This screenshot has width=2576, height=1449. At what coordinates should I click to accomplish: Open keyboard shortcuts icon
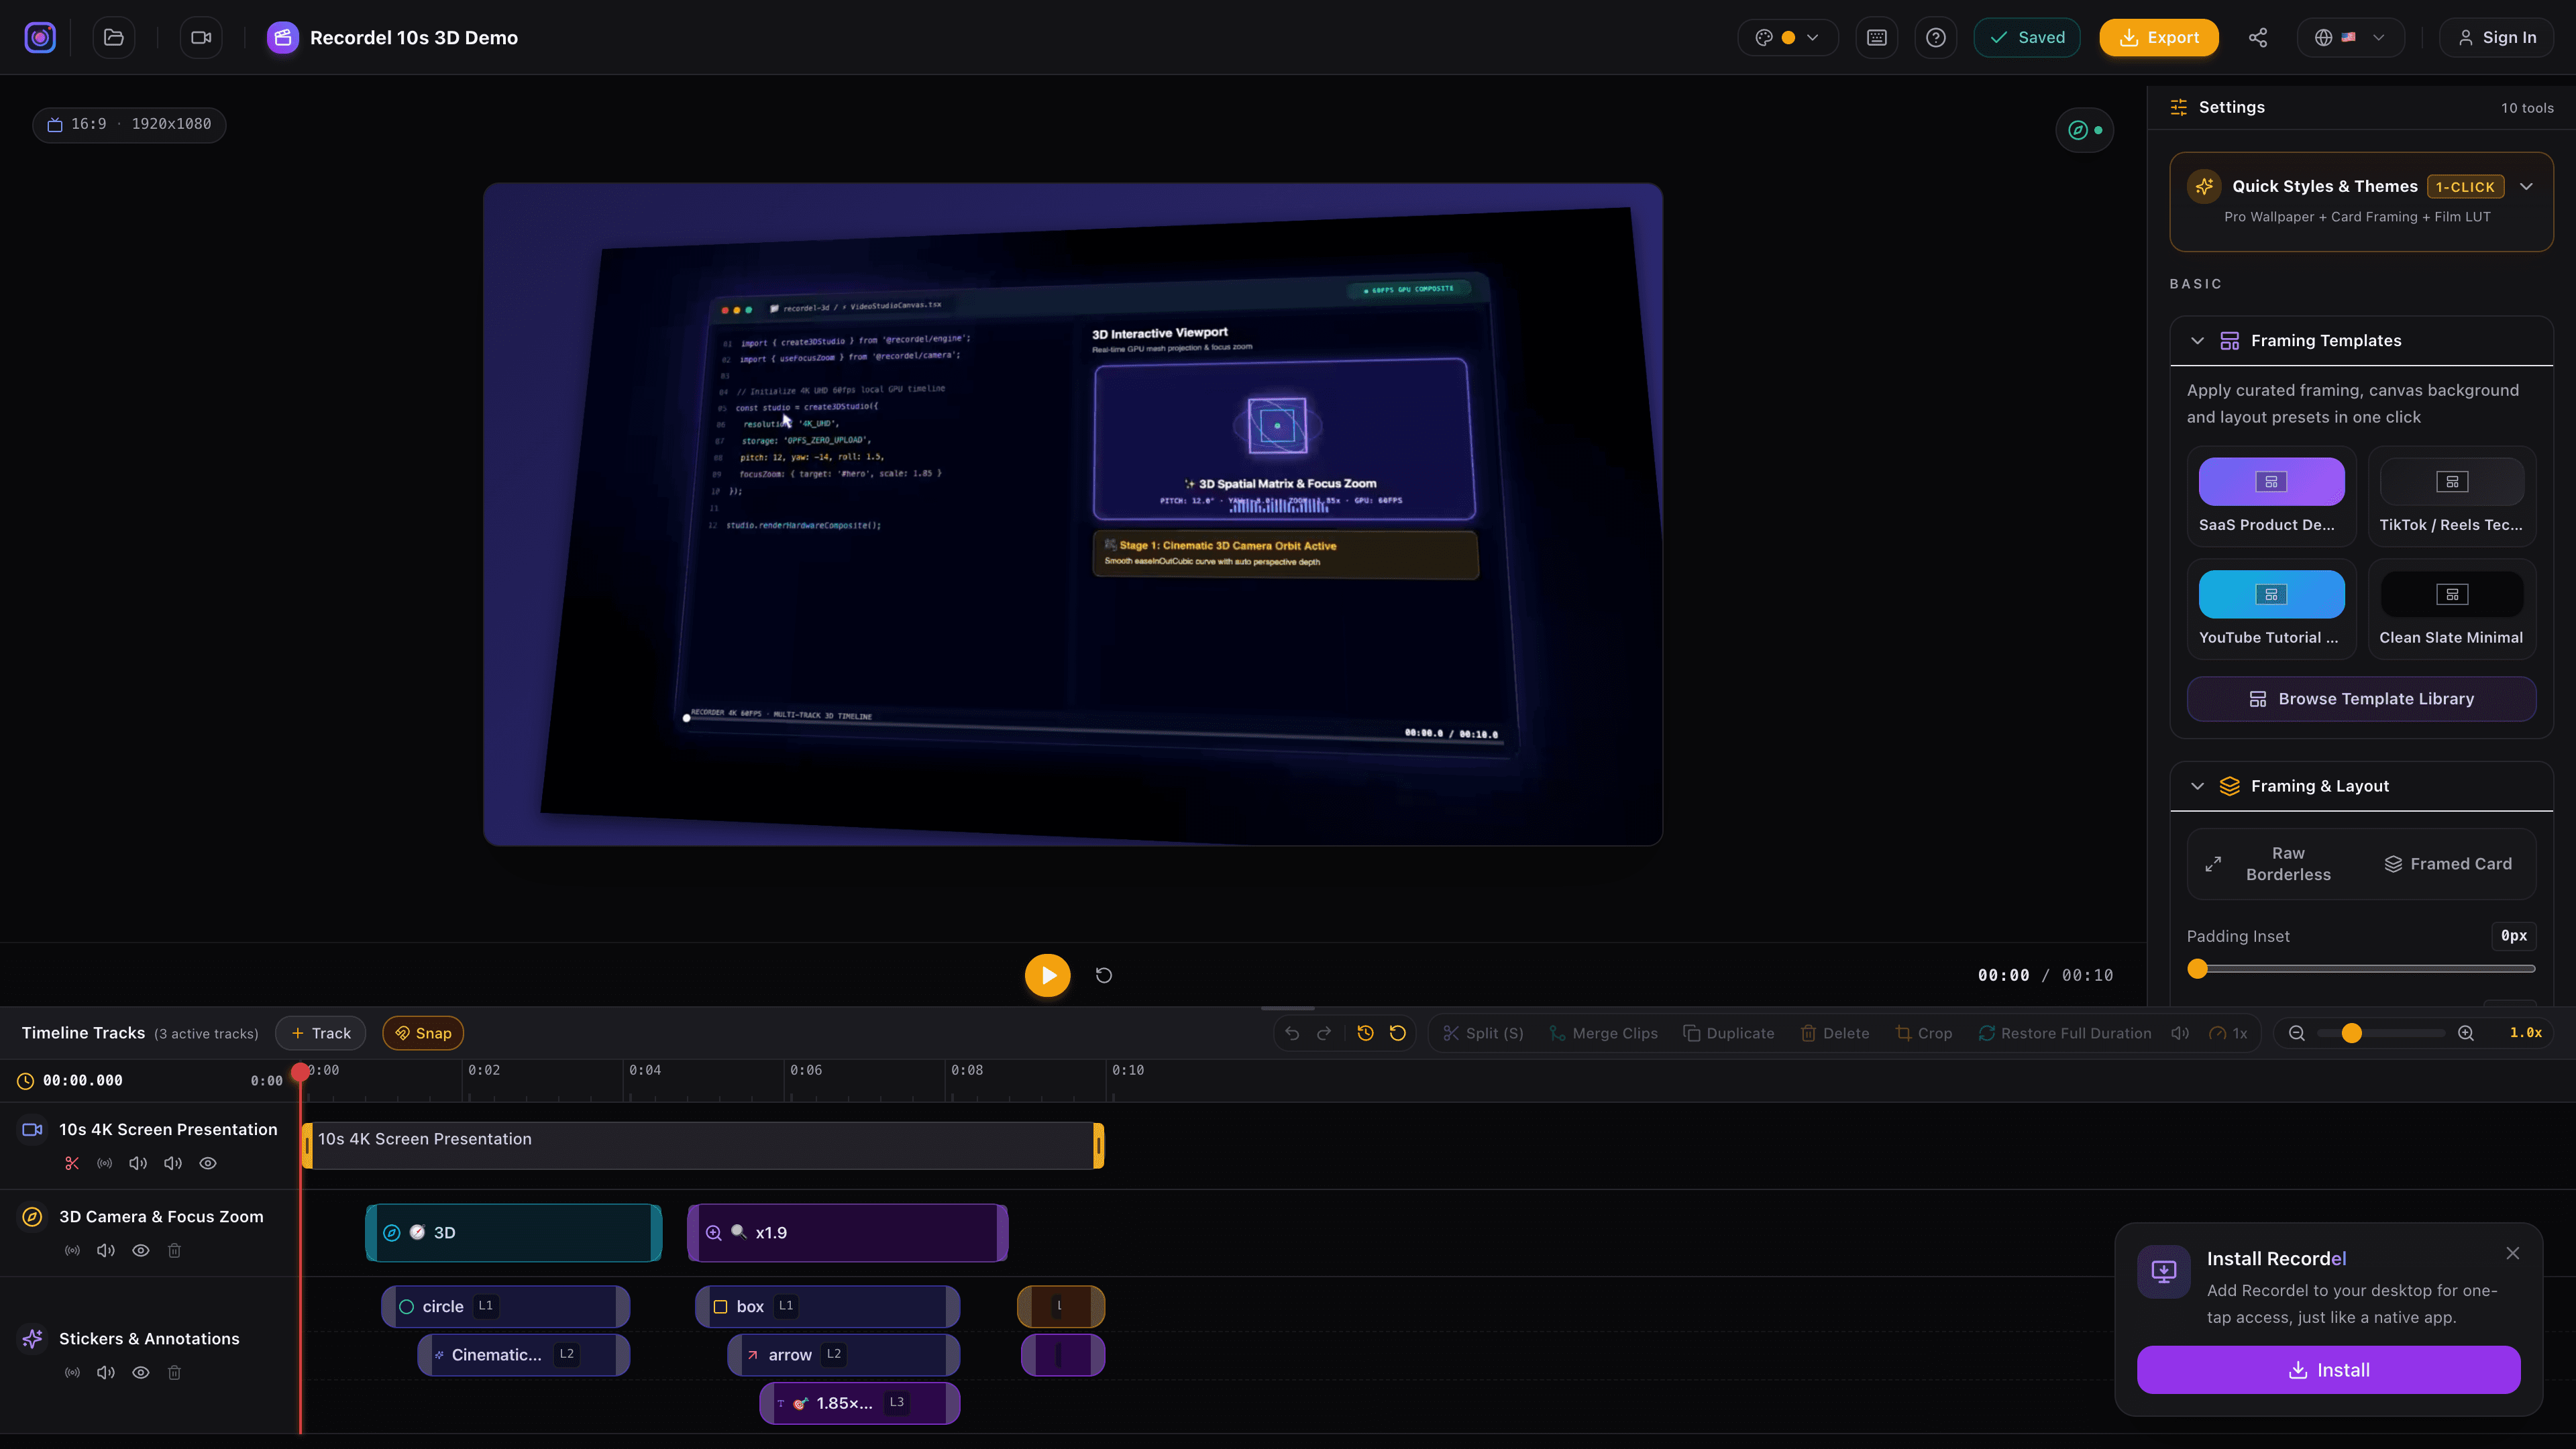pos(1876,37)
